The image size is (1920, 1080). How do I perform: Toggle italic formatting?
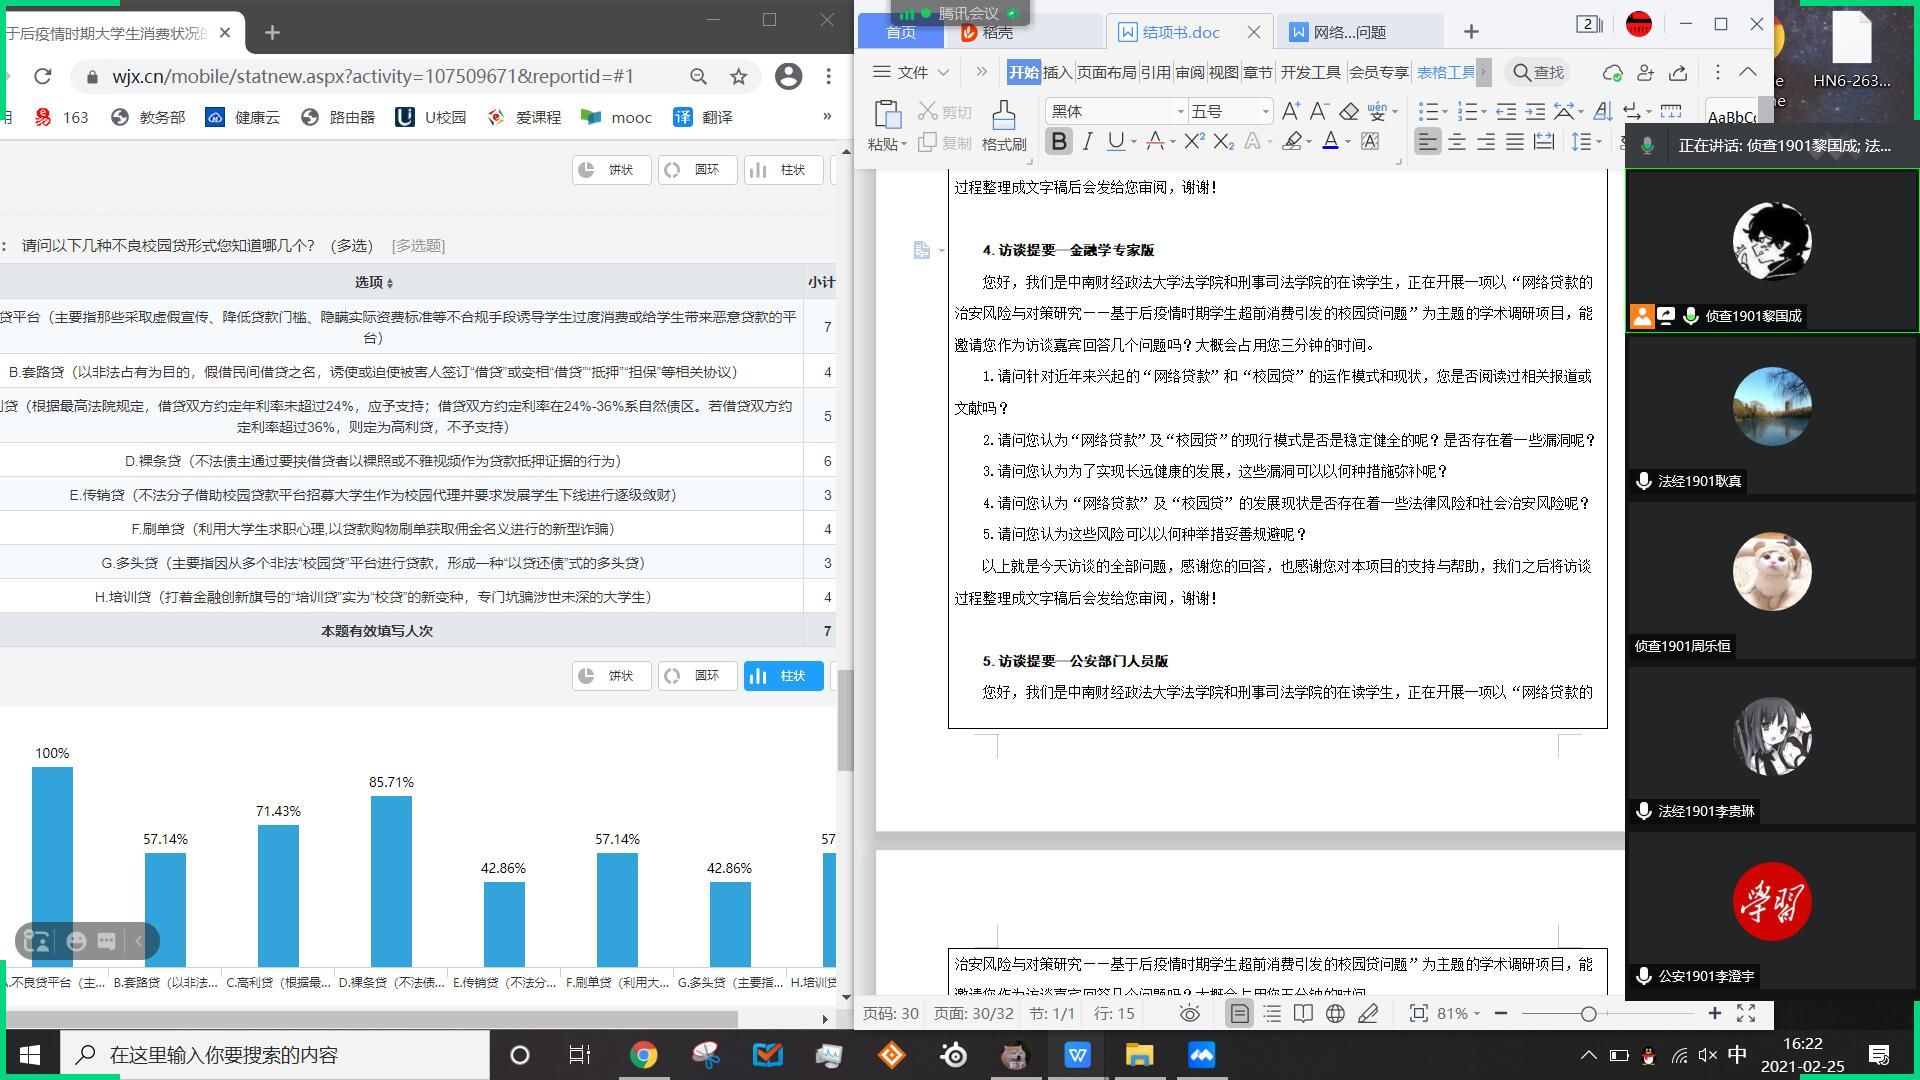(1087, 142)
